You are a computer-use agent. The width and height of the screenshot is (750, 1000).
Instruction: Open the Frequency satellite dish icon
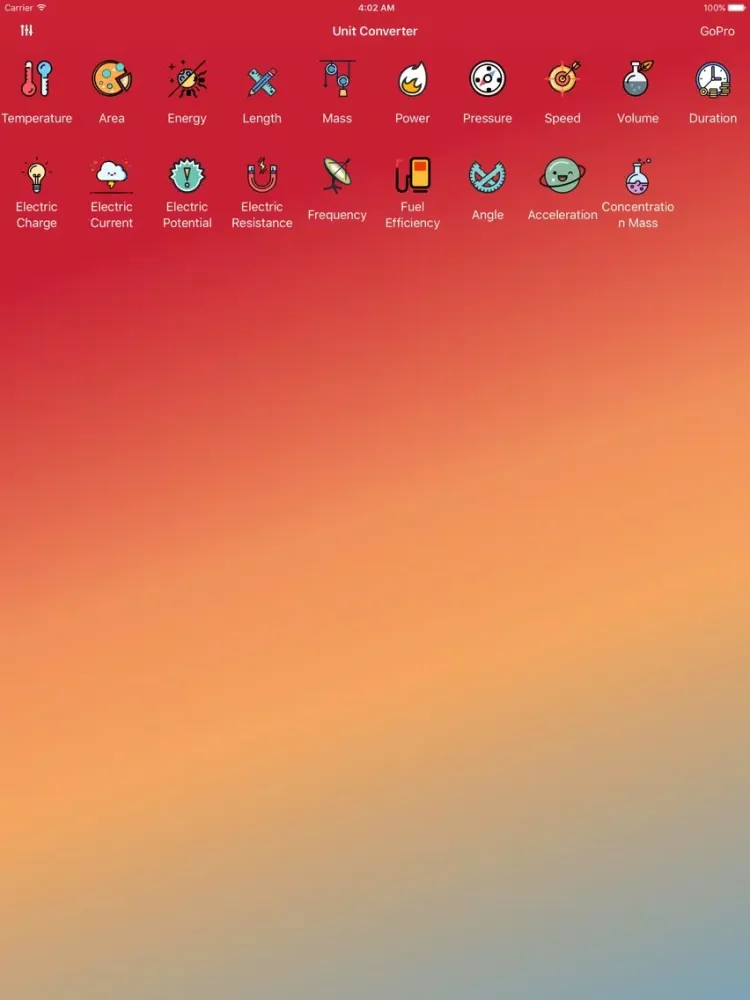(337, 175)
